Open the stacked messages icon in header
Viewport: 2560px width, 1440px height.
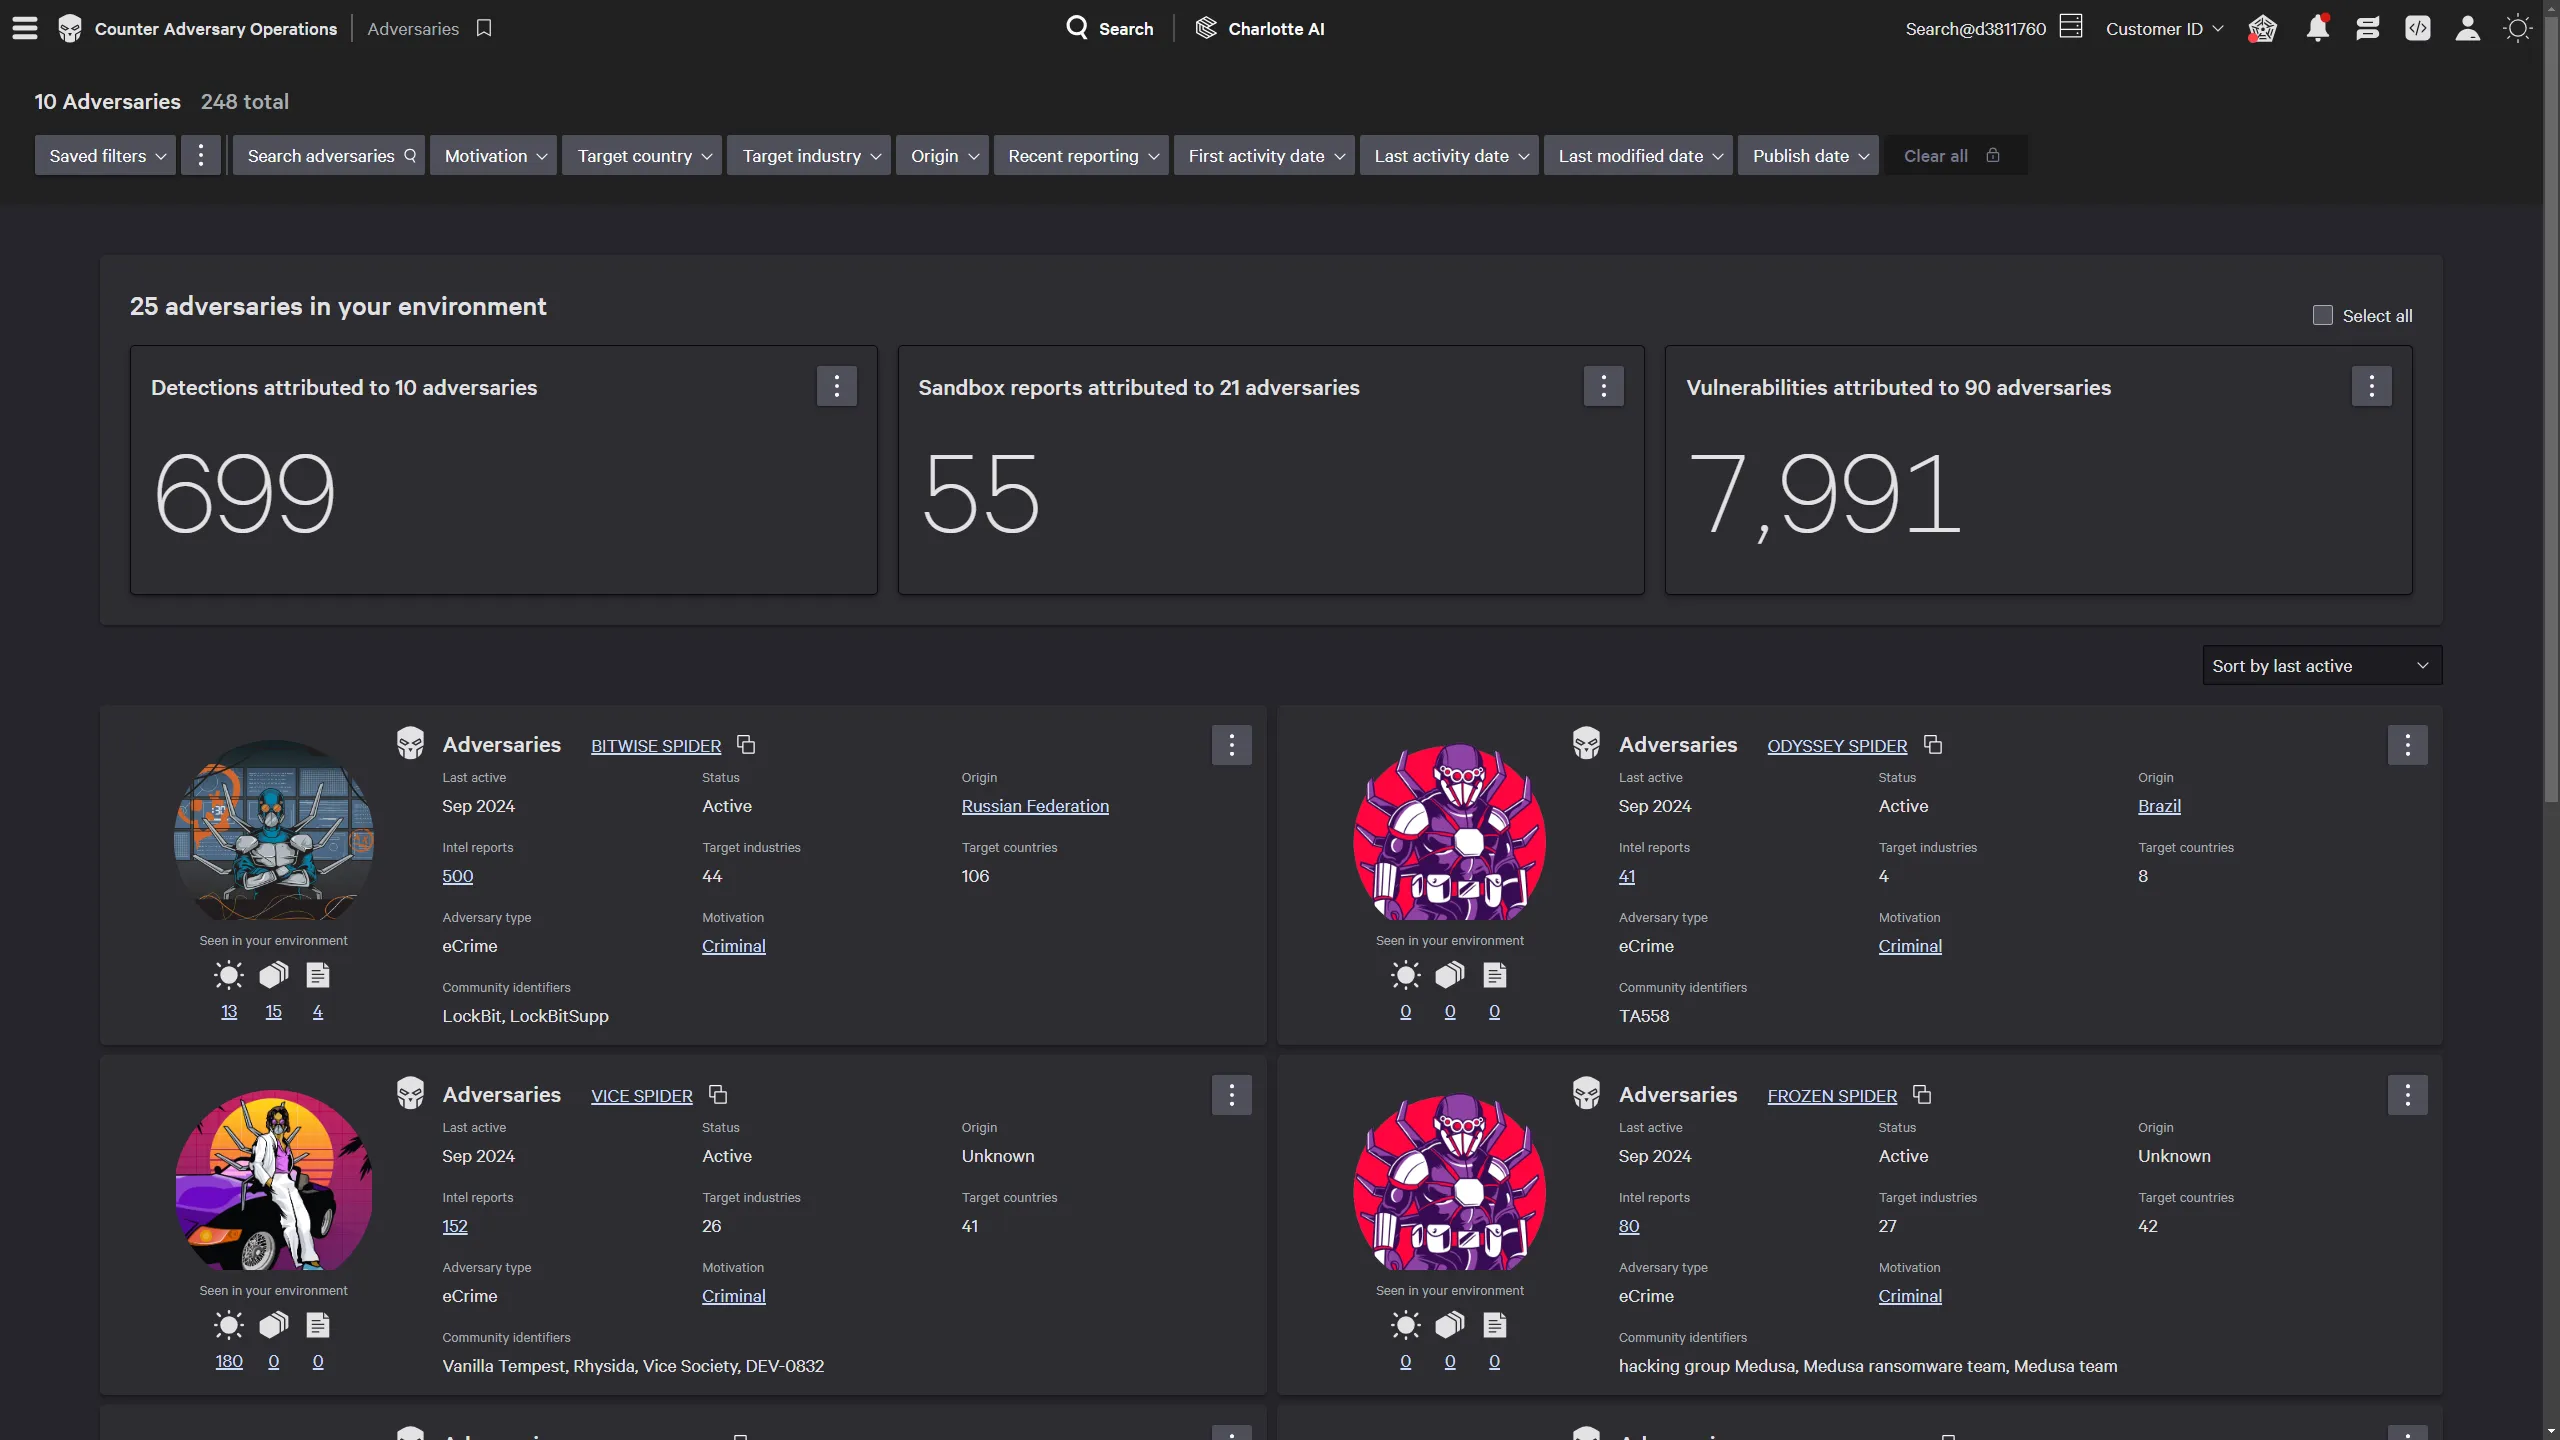pos(2367,28)
